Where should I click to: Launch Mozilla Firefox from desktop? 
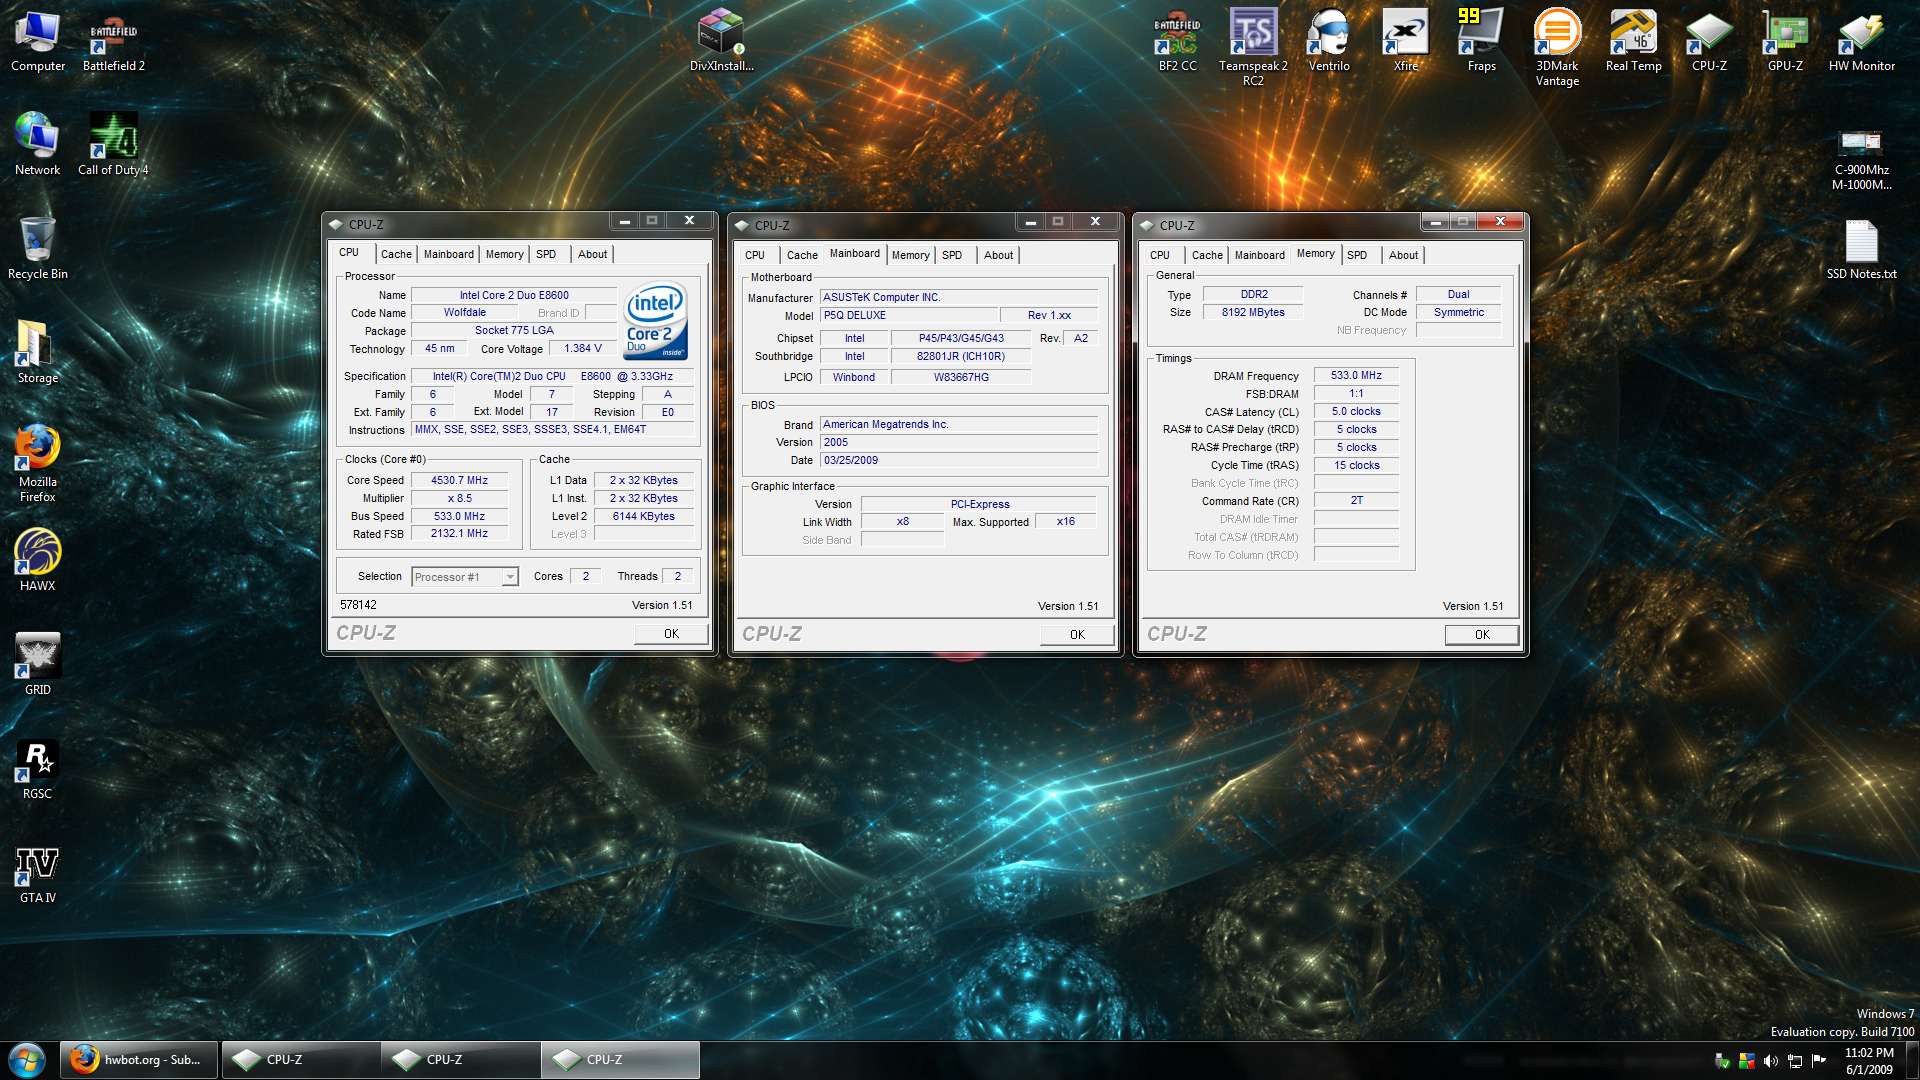(x=38, y=463)
